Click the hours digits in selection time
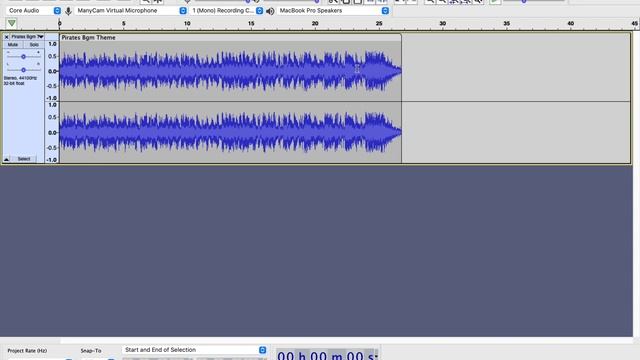The height and width of the screenshot is (360, 640). click(286, 356)
